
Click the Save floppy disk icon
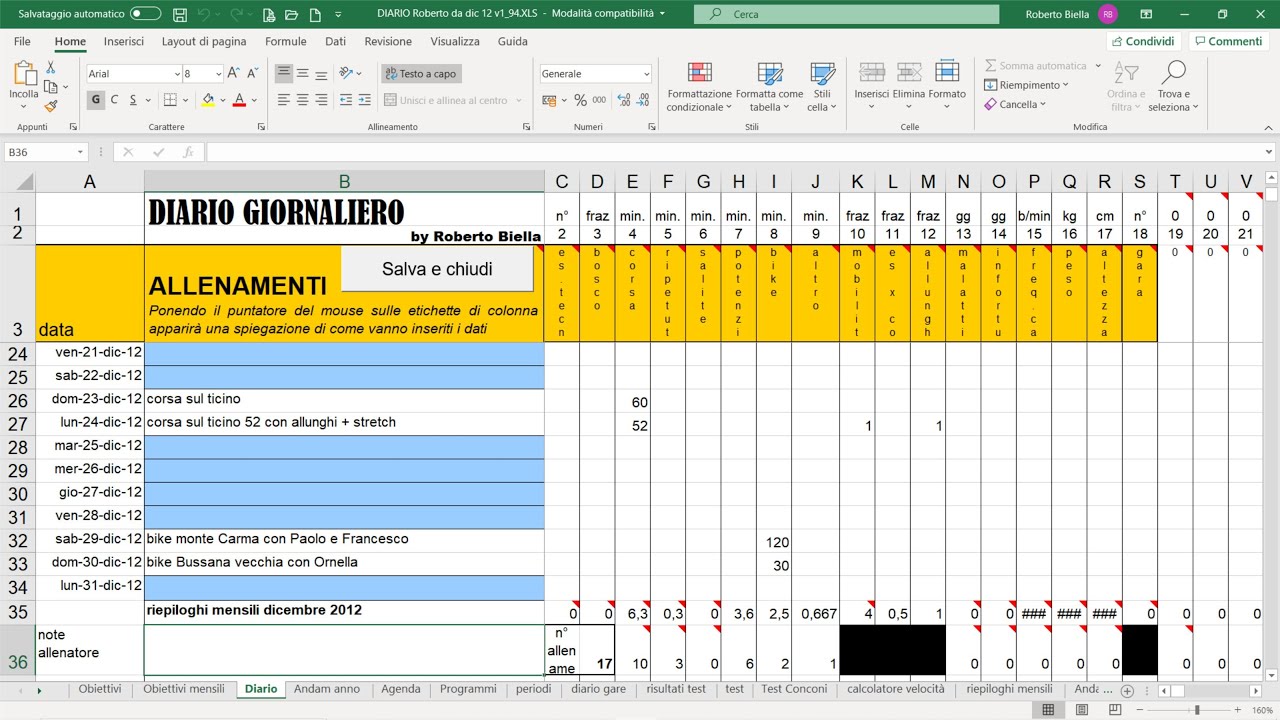[180, 14]
